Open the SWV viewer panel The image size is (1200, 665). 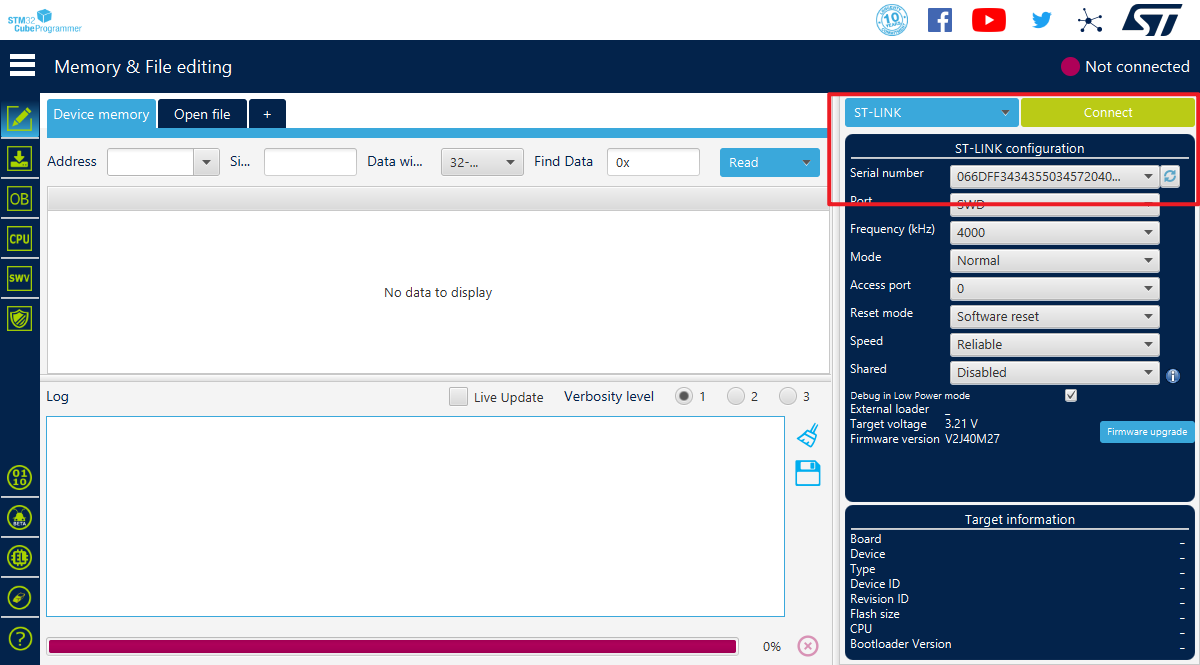[19, 278]
